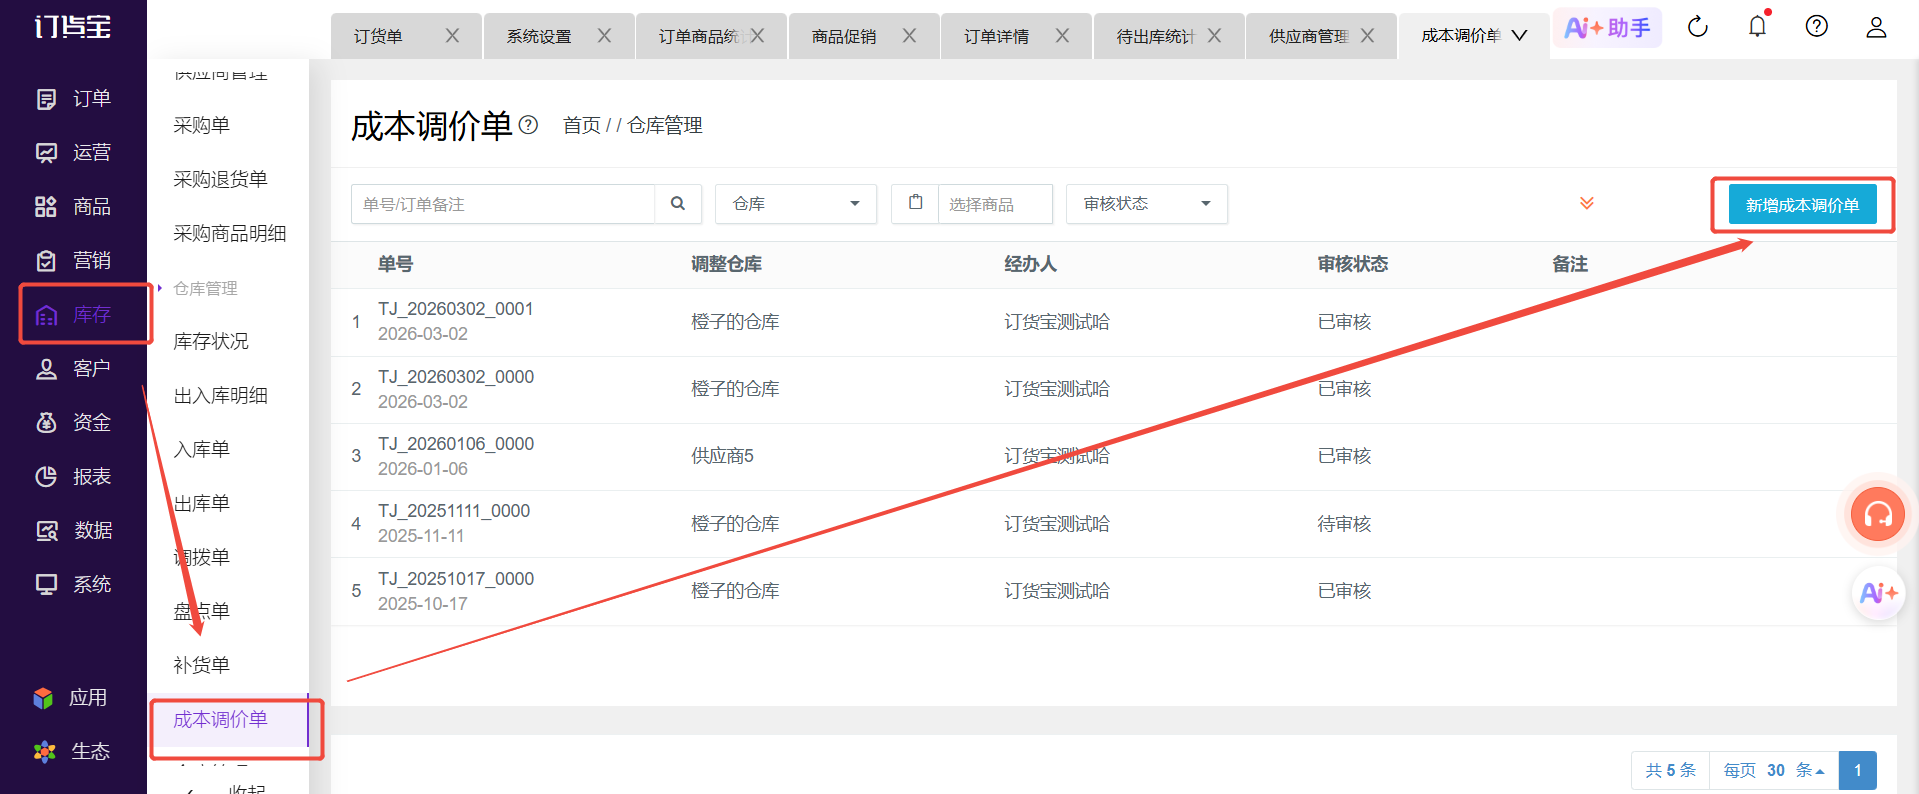The height and width of the screenshot is (794, 1919).
Task: Open the 生态 flower icon
Action: 44,752
